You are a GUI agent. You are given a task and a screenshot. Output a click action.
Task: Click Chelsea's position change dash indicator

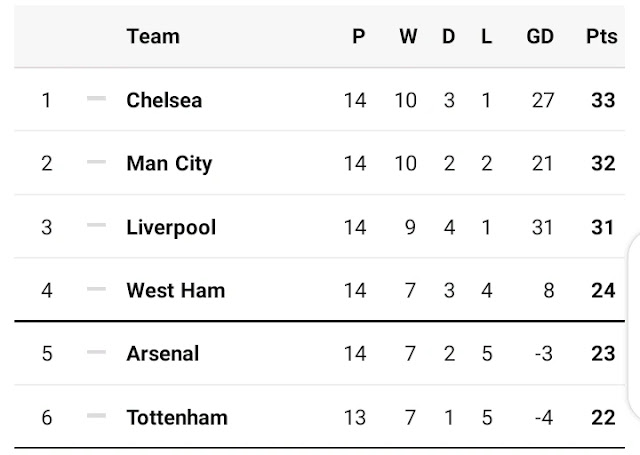[96, 99]
